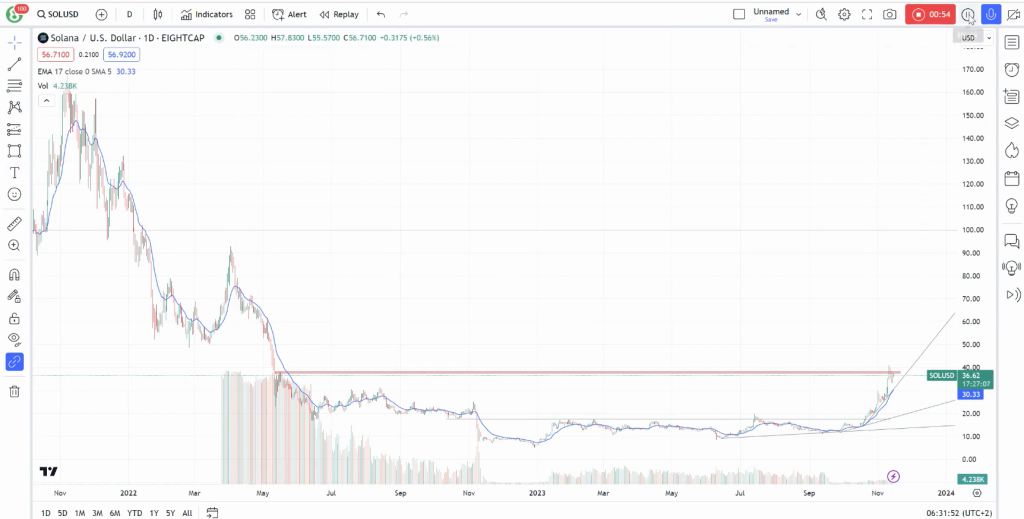Open the Indicators menu

pyautogui.click(x=207, y=14)
